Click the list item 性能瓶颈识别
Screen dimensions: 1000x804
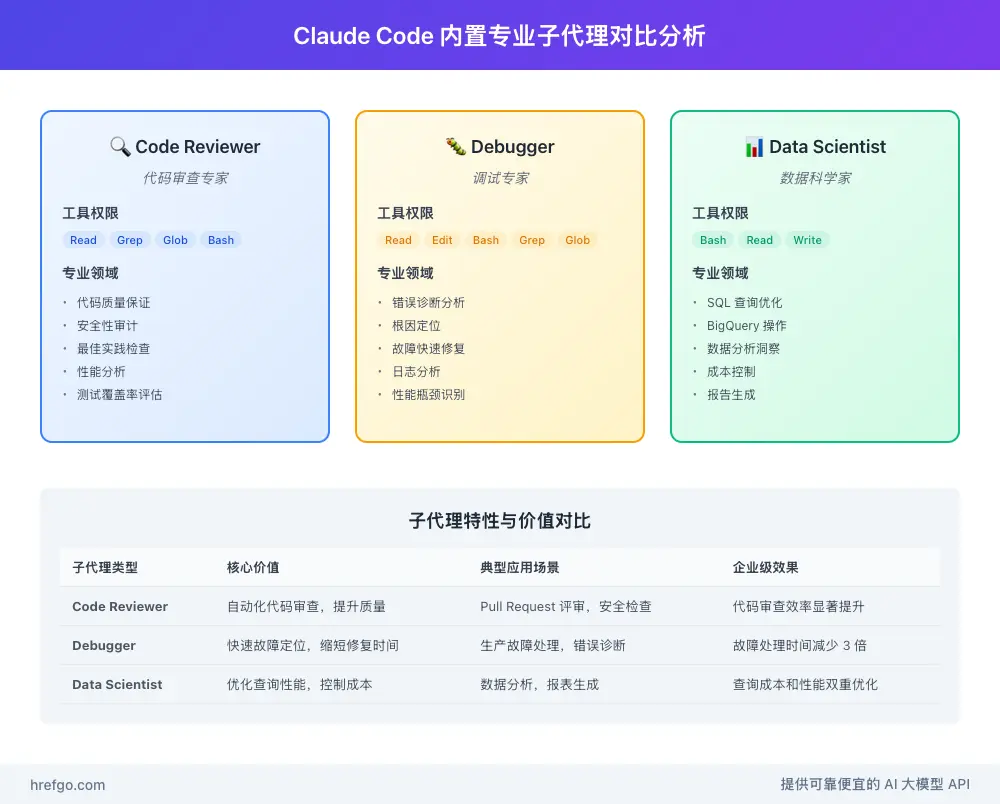[x=429, y=395]
